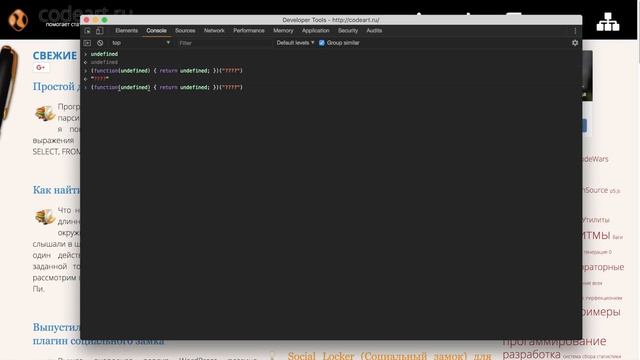Open the 'Простой' article heading link
The width and height of the screenshot is (640, 360).
tap(56, 87)
